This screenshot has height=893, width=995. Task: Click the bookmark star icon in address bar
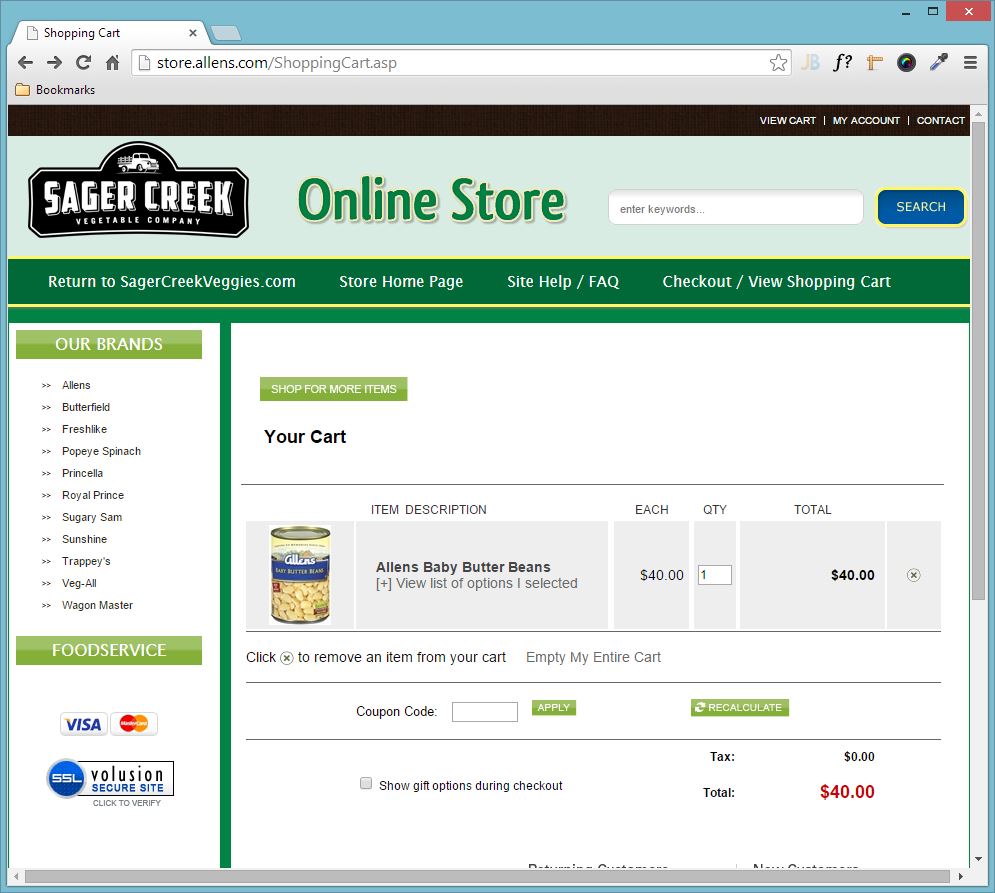778,63
